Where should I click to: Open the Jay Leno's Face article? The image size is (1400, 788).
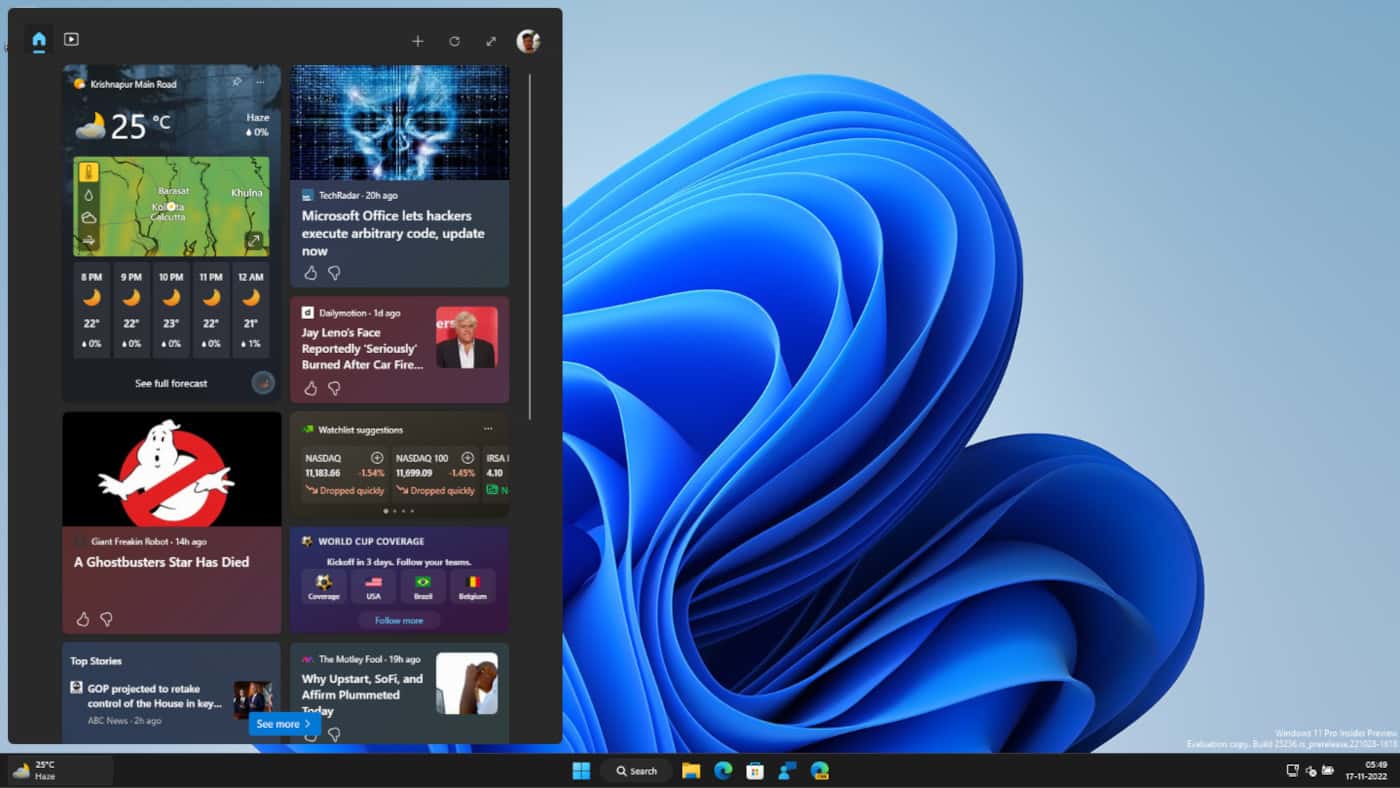point(362,349)
